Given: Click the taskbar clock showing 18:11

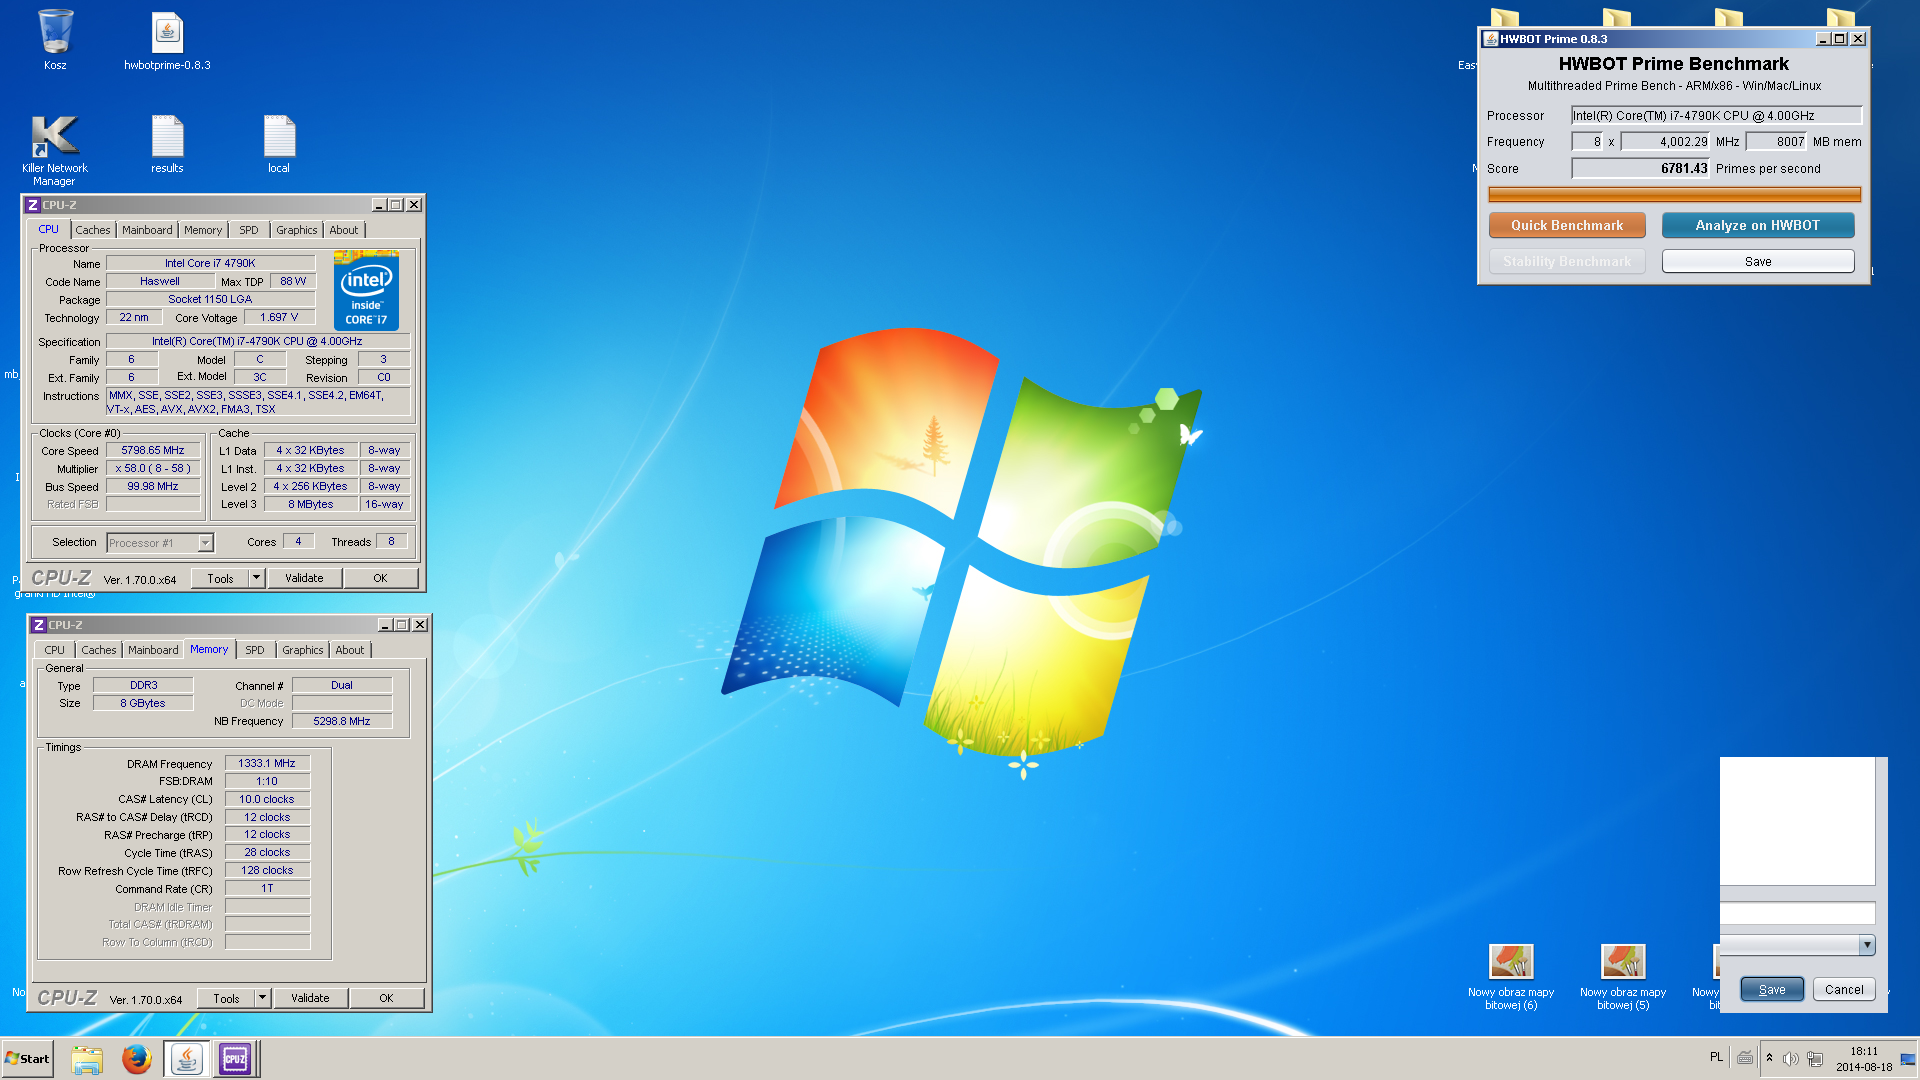Looking at the screenshot, I should point(1864,1059).
